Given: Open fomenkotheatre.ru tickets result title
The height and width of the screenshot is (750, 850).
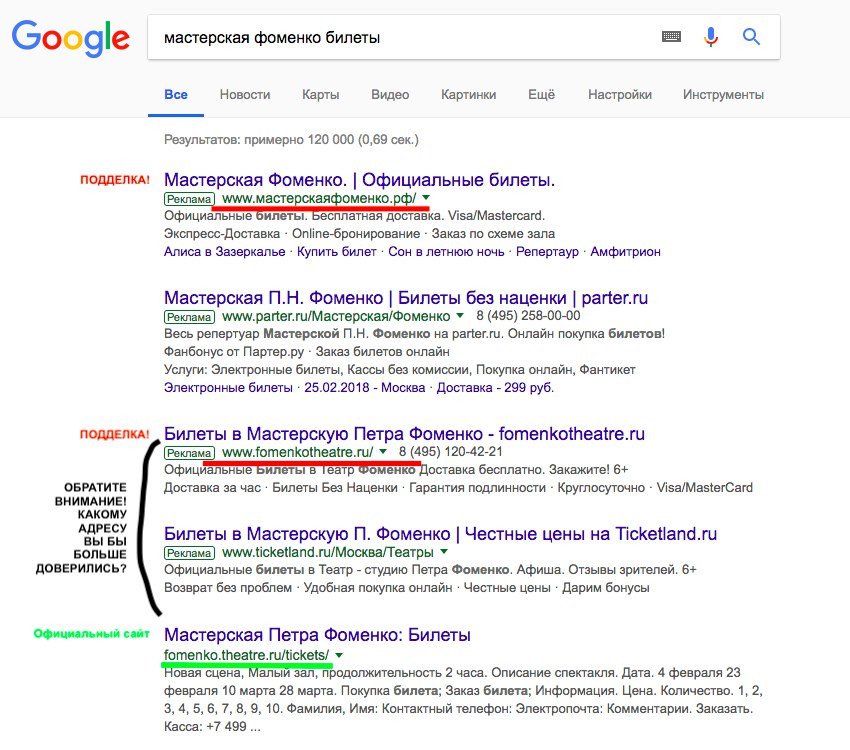Looking at the screenshot, I should [404, 434].
